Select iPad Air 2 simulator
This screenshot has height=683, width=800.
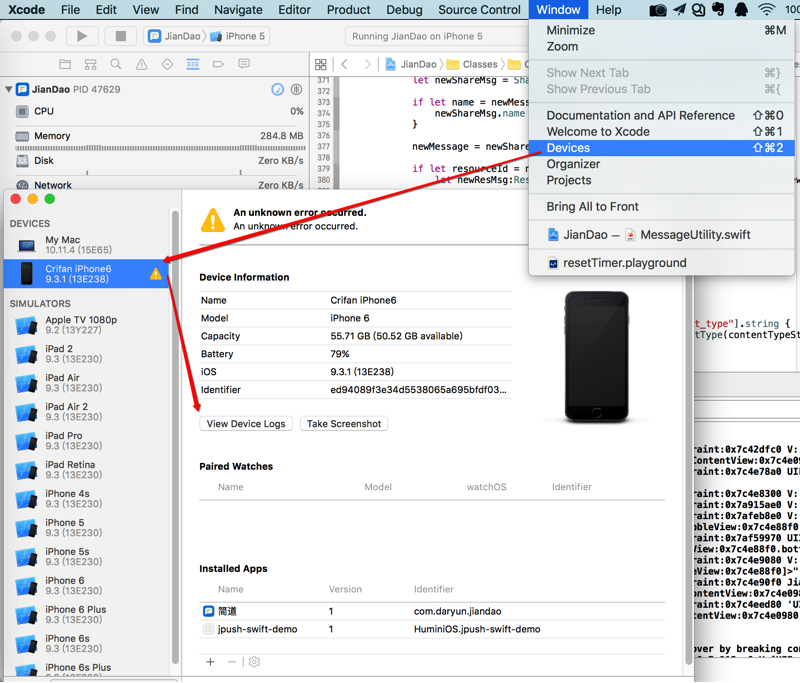87,412
